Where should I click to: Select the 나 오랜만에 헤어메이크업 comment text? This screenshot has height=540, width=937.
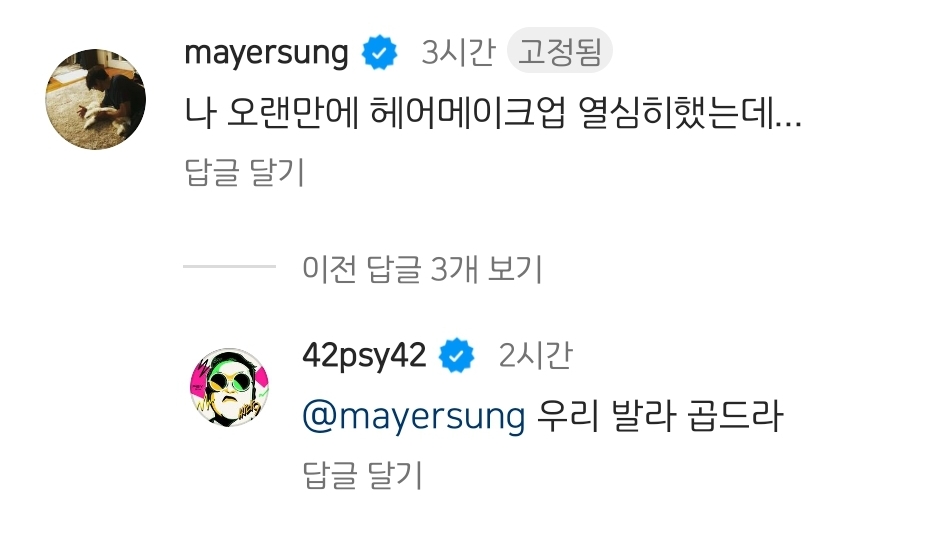coord(493,112)
